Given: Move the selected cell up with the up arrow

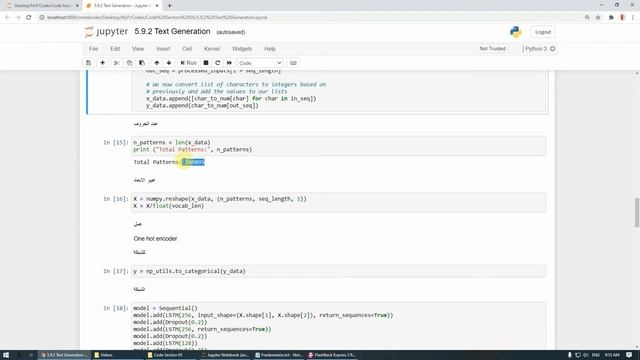Looking at the screenshot, I should click(x=156, y=63).
